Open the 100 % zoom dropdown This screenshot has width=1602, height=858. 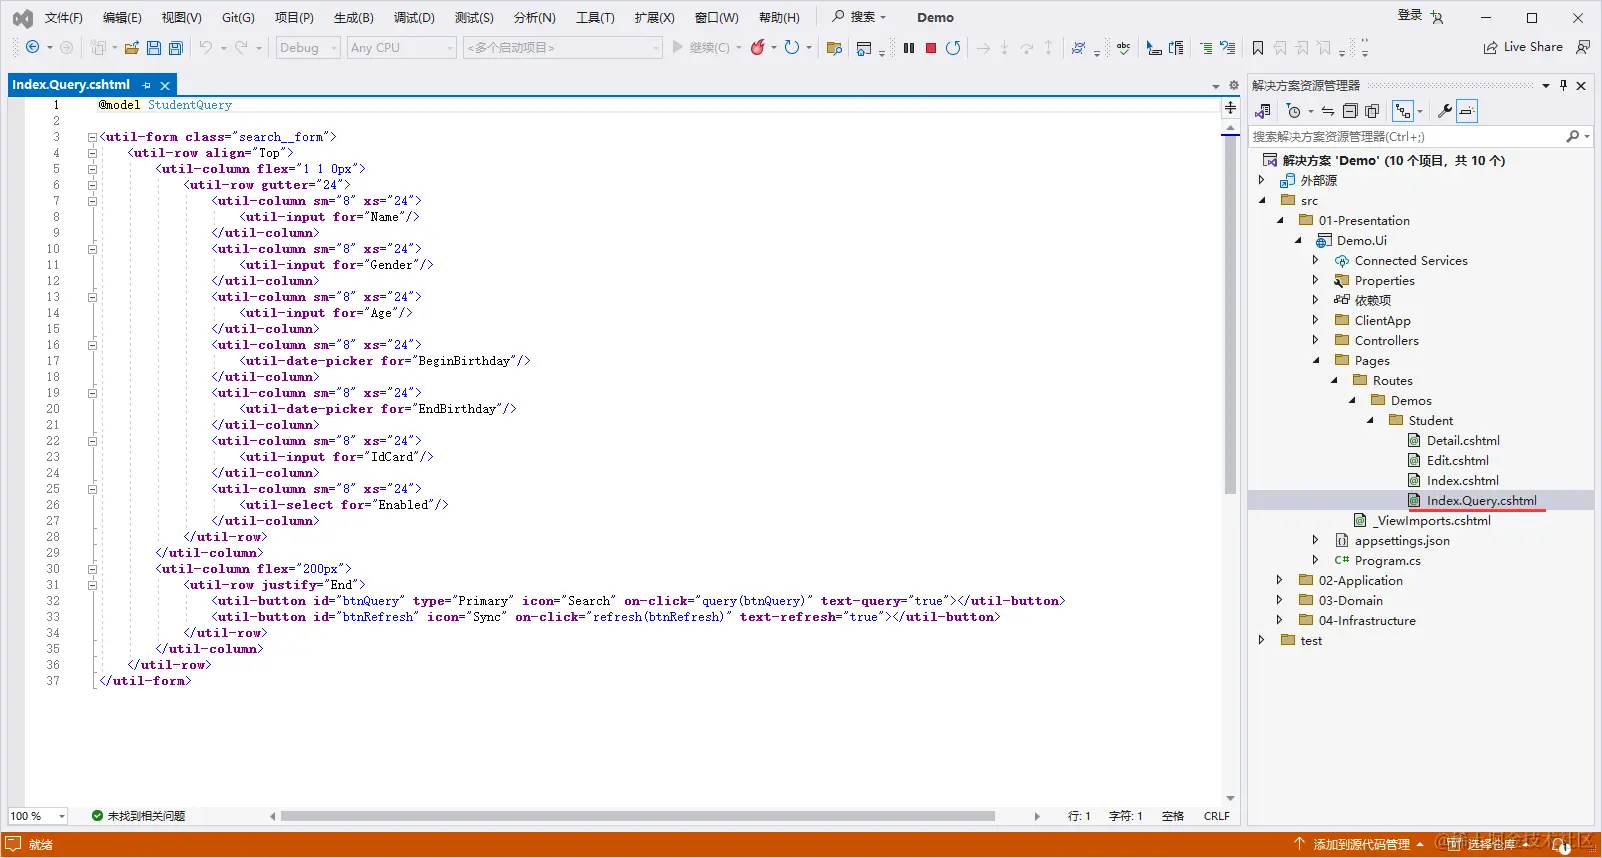(x=38, y=816)
